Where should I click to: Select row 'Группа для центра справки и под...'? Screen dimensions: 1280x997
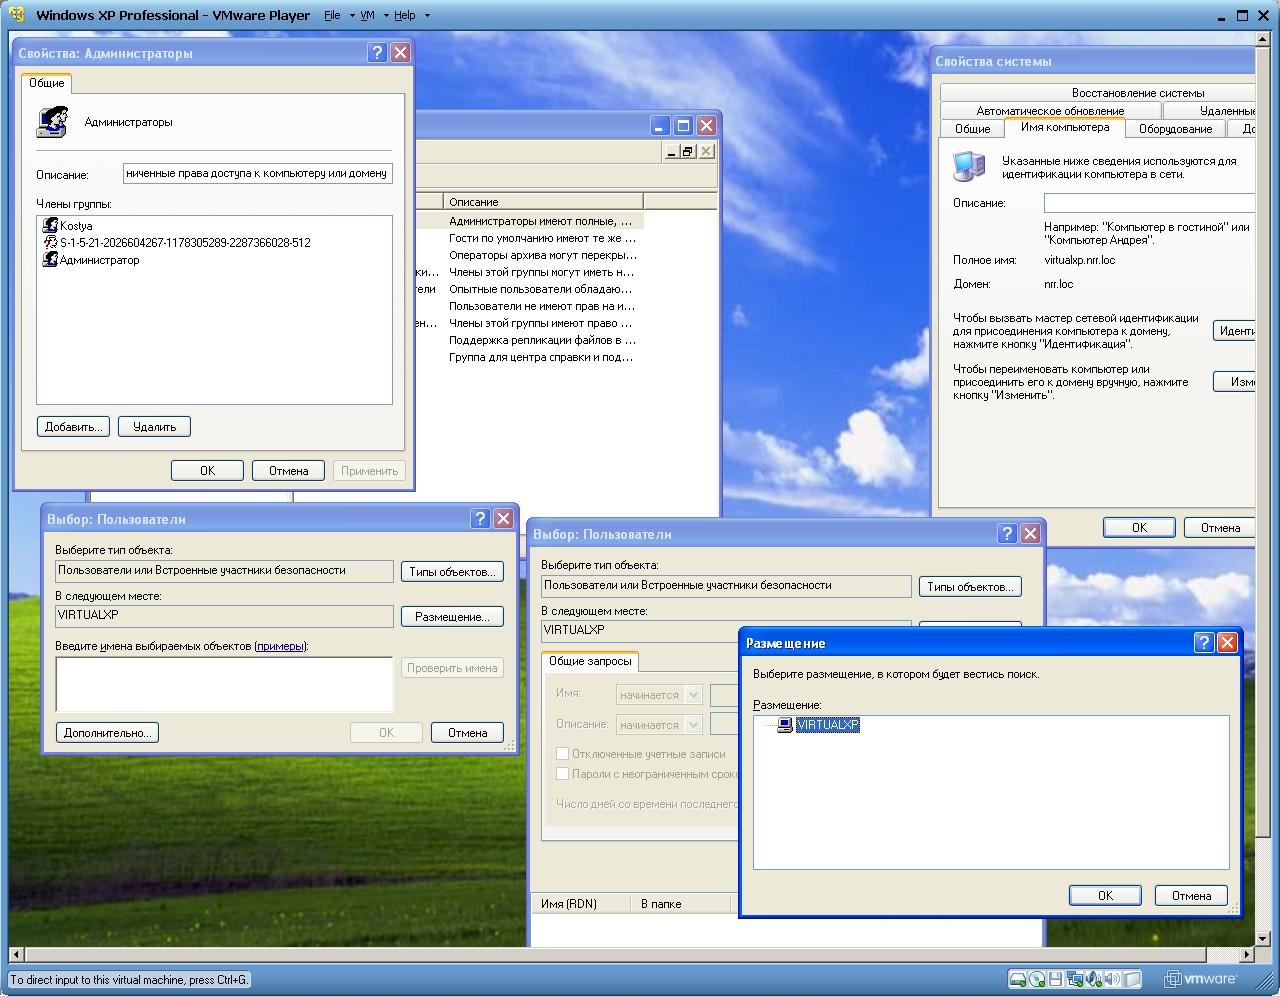click(542, 357)
